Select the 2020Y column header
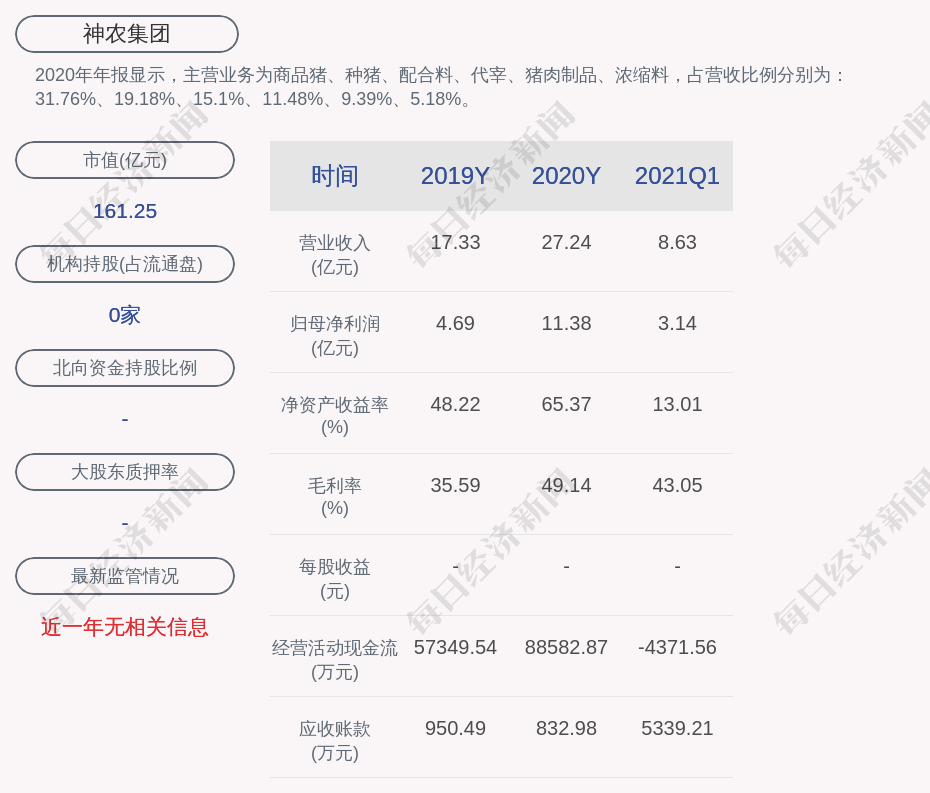Screen dimensions: 930x793 [x=566, y=176]
